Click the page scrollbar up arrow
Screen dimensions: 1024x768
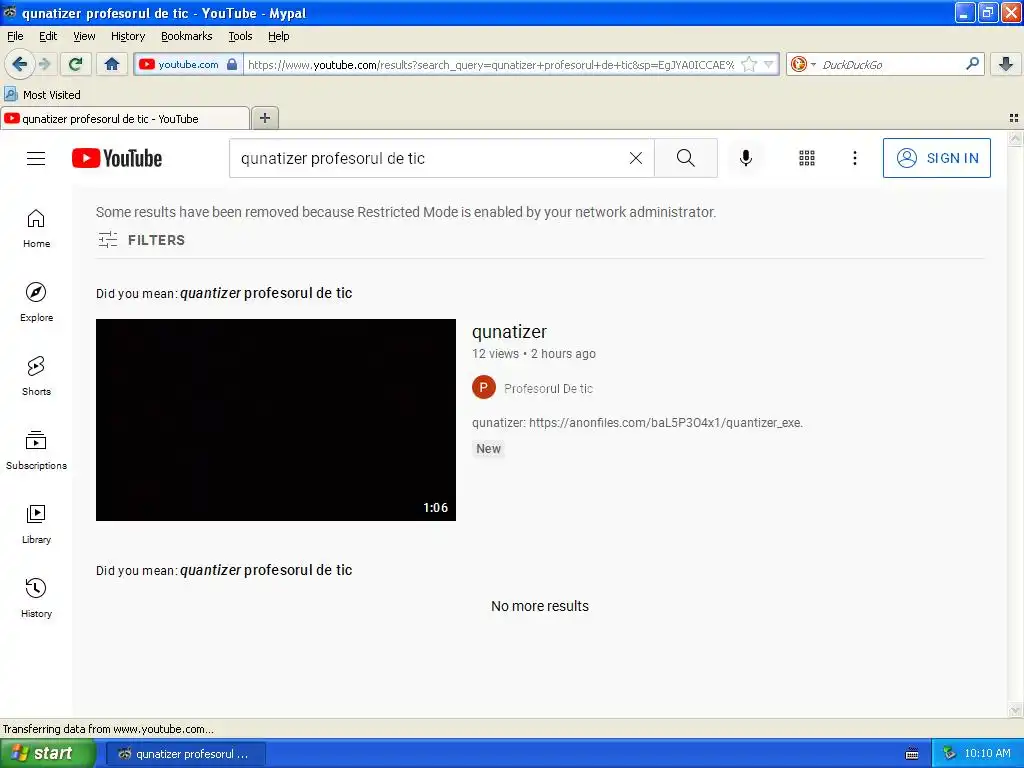pos(1015,138)
